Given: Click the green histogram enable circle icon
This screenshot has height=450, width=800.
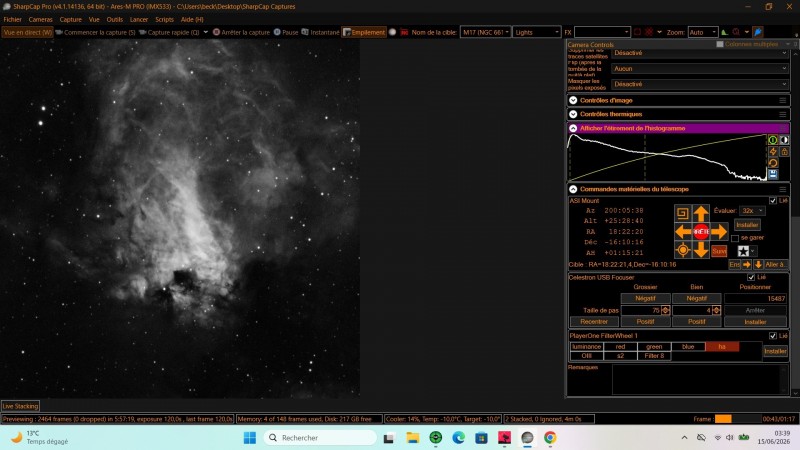Looking at the screenshot, I should click(x=773, y=140).
